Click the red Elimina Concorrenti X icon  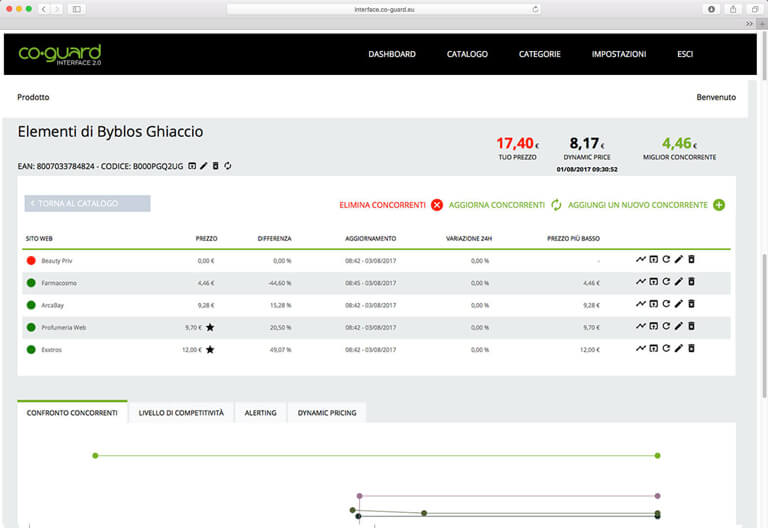pyautogui.click(x=436, y=205)
